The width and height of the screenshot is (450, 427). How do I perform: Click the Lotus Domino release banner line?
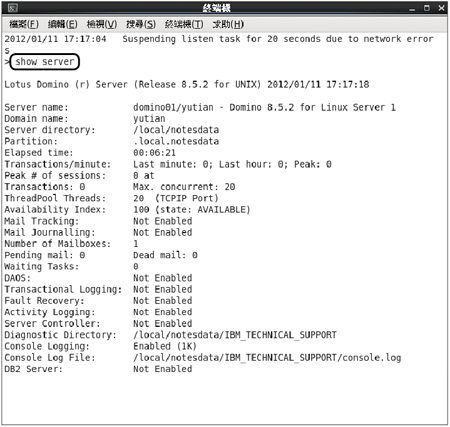tap(187, 84)
